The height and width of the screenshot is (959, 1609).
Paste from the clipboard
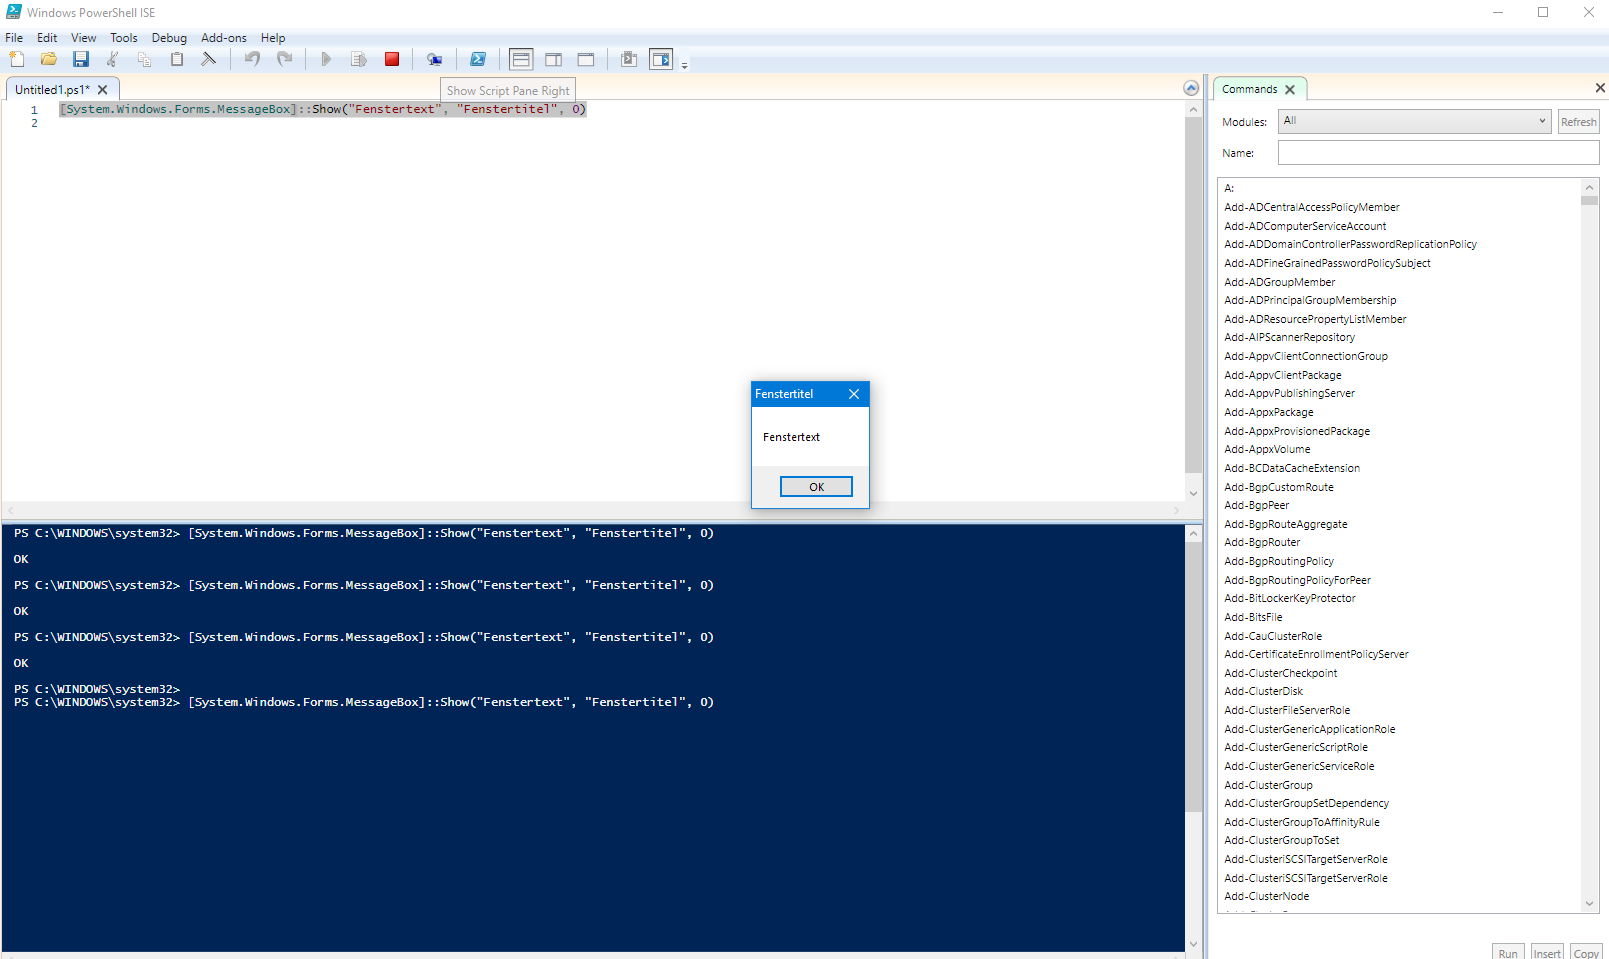click(177, 59)
